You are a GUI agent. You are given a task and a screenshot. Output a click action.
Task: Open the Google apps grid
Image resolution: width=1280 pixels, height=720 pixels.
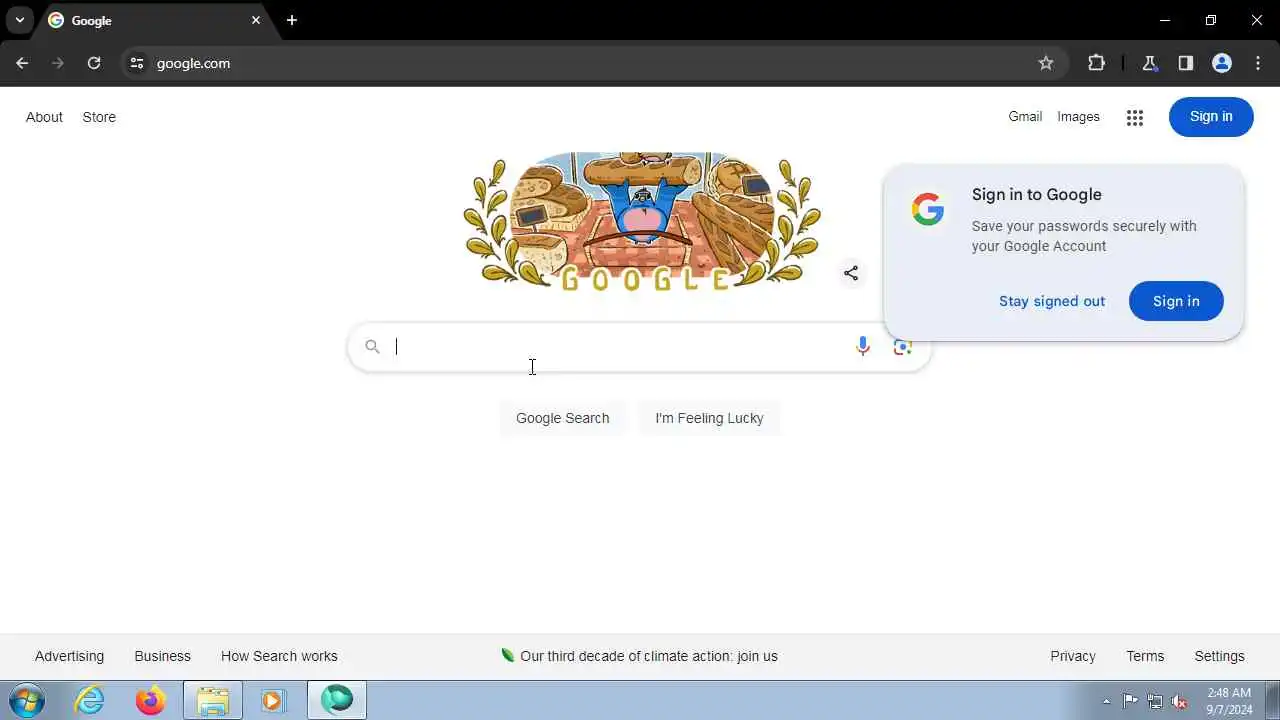[x=1134, y=118]
